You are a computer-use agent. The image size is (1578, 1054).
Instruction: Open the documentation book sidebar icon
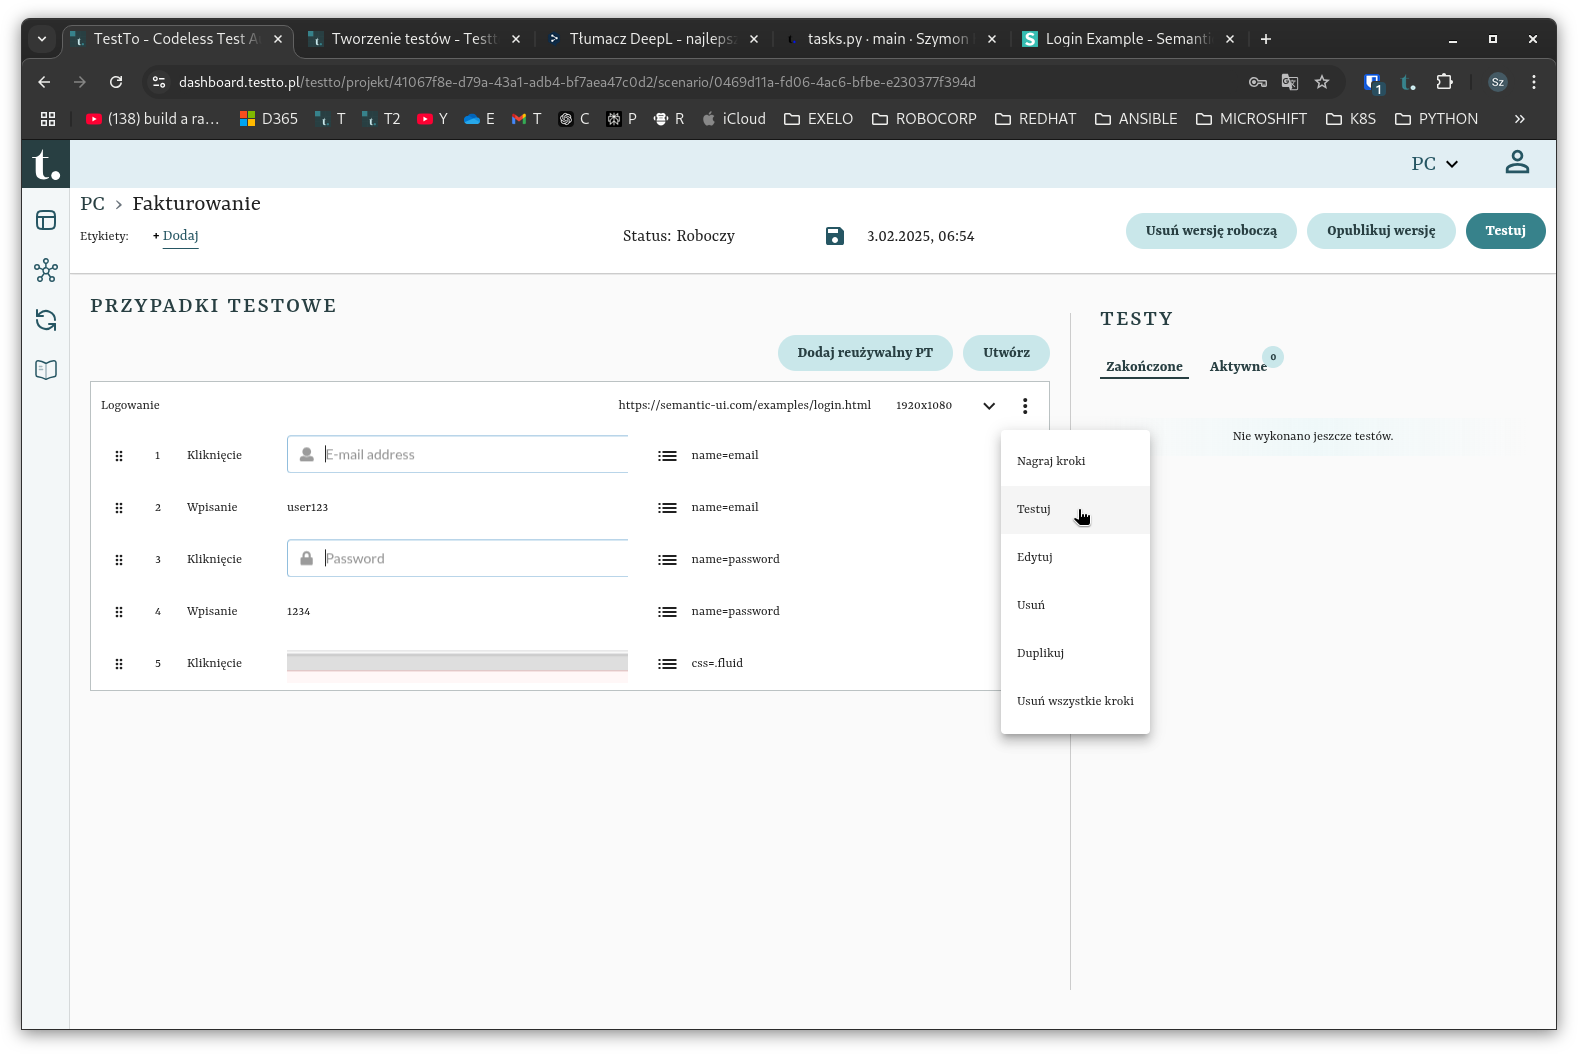(46, 370)
